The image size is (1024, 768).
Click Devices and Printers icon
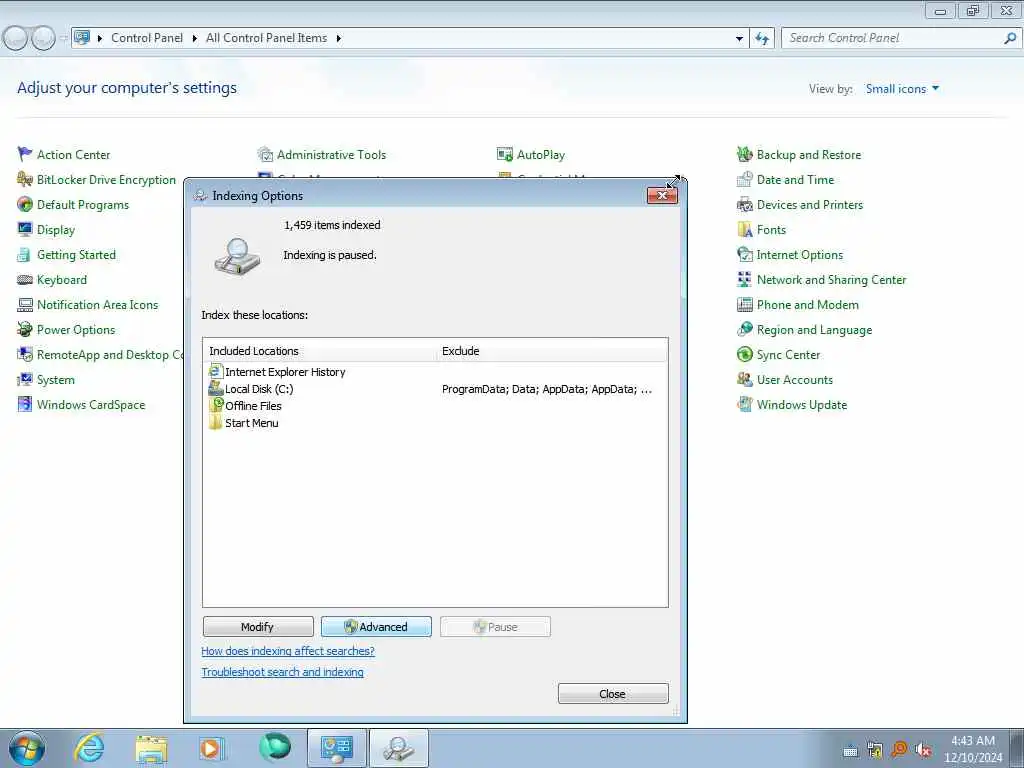pos(744,204)
